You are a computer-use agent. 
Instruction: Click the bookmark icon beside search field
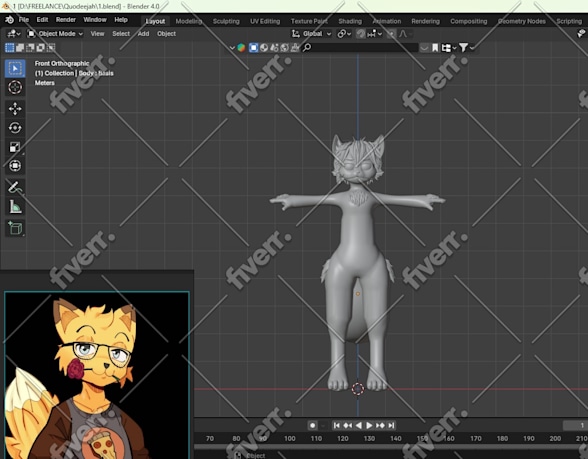(x=435, y=48)
